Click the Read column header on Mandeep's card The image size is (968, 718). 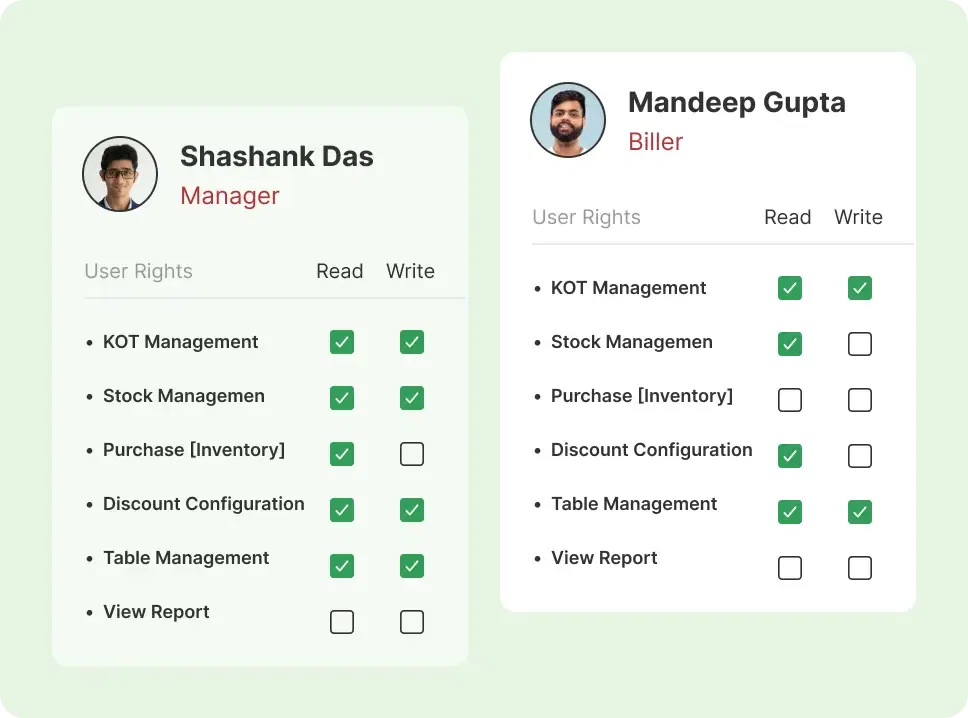click(787, 217)
